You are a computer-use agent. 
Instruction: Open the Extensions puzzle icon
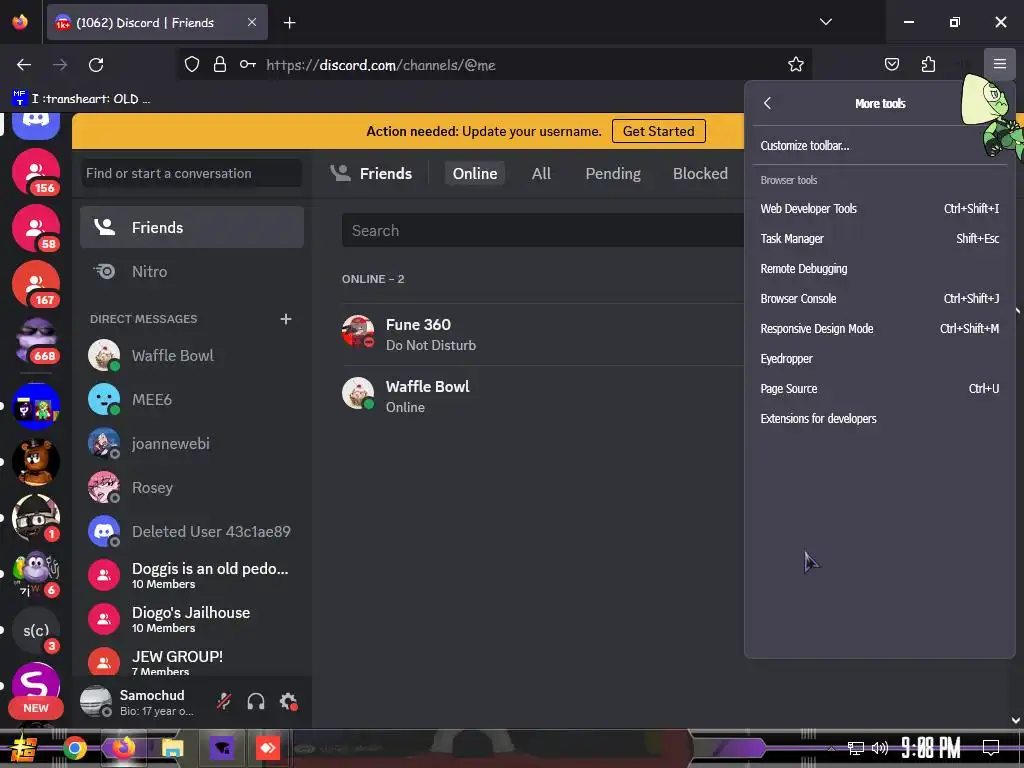[x=928, y=64]
